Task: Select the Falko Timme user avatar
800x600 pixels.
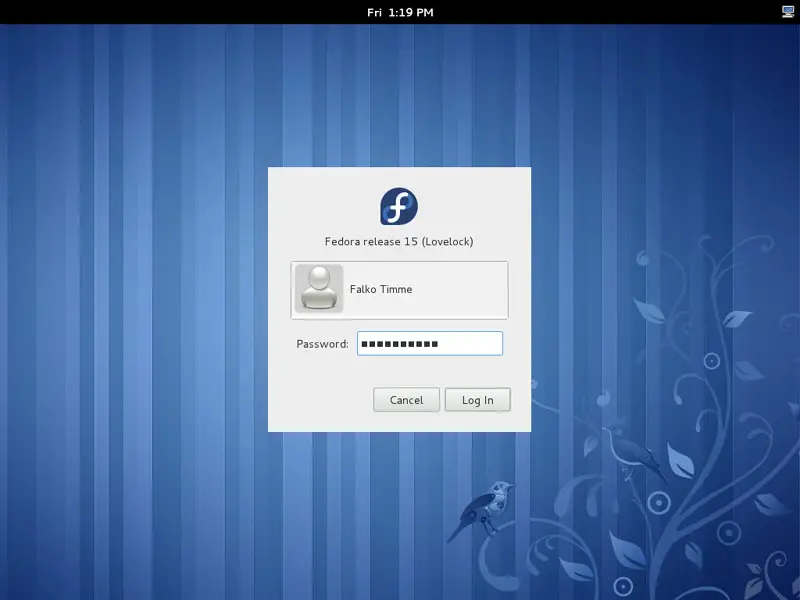Action: click(319, 289)
